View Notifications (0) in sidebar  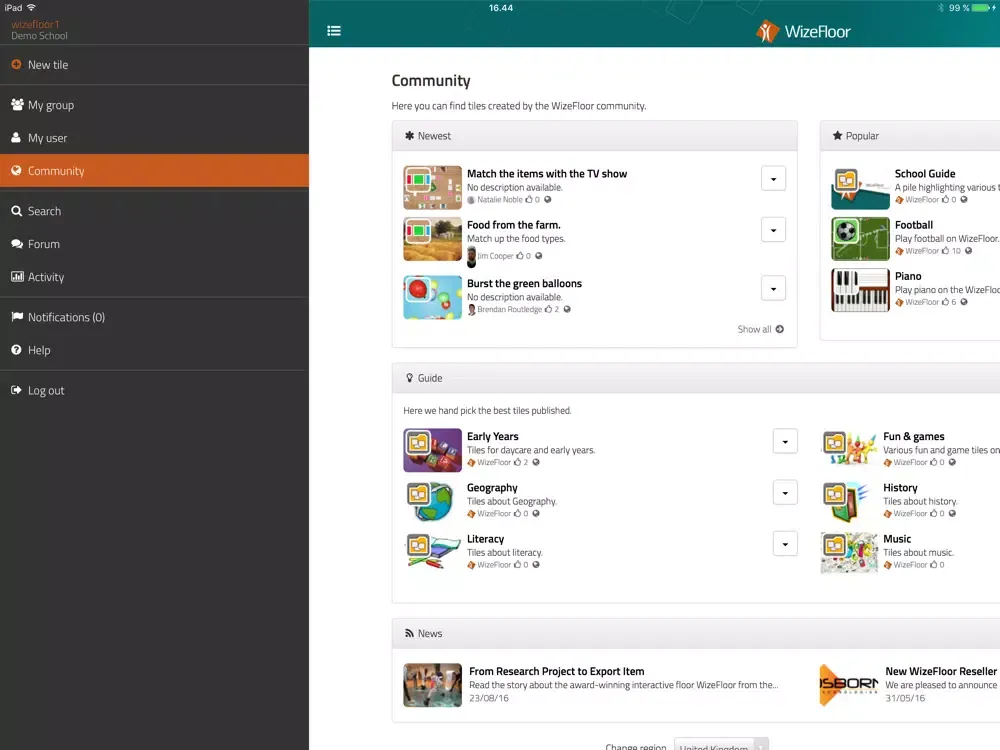point(154,317)
